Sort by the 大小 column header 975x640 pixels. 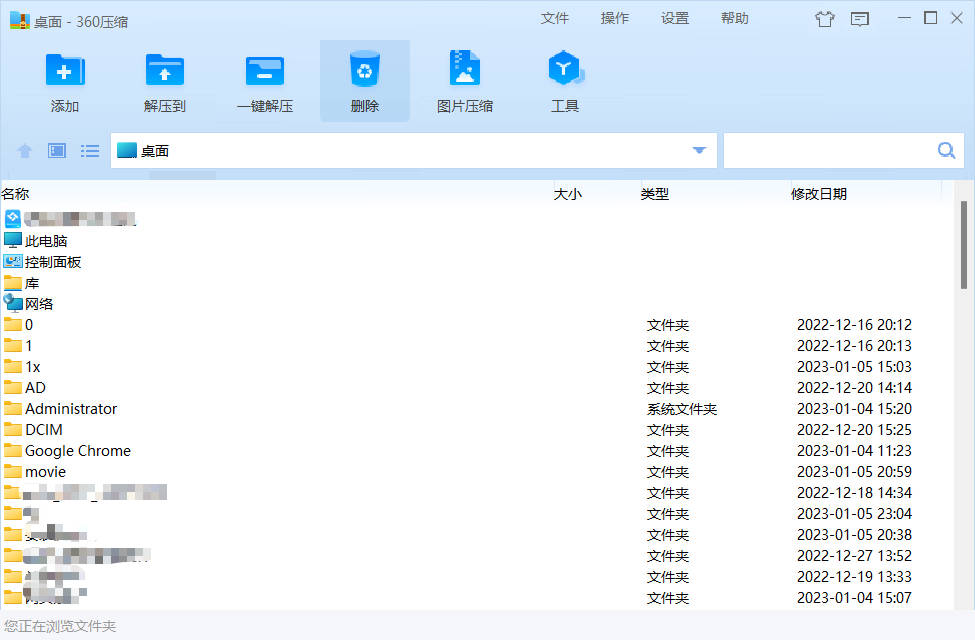click(x=568, y=194)
